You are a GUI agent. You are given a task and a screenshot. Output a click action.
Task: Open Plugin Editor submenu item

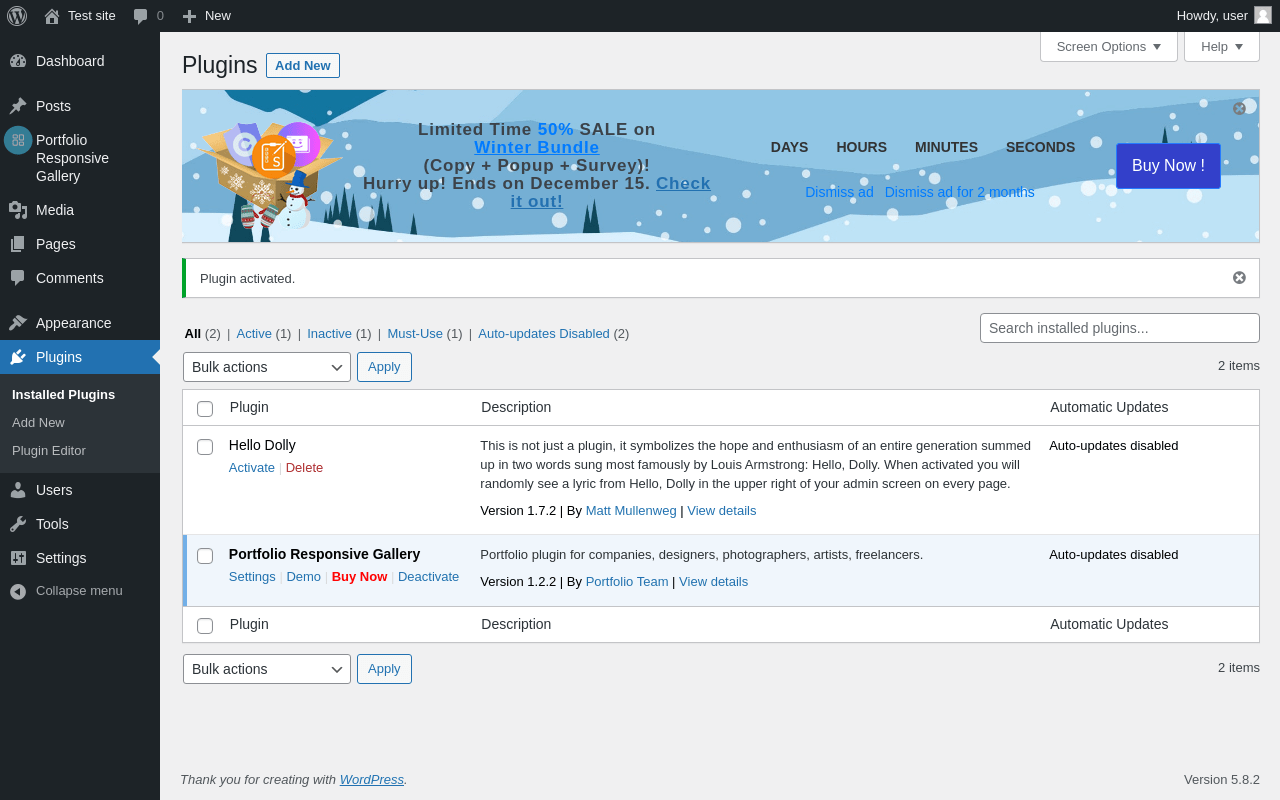(49, 450)
